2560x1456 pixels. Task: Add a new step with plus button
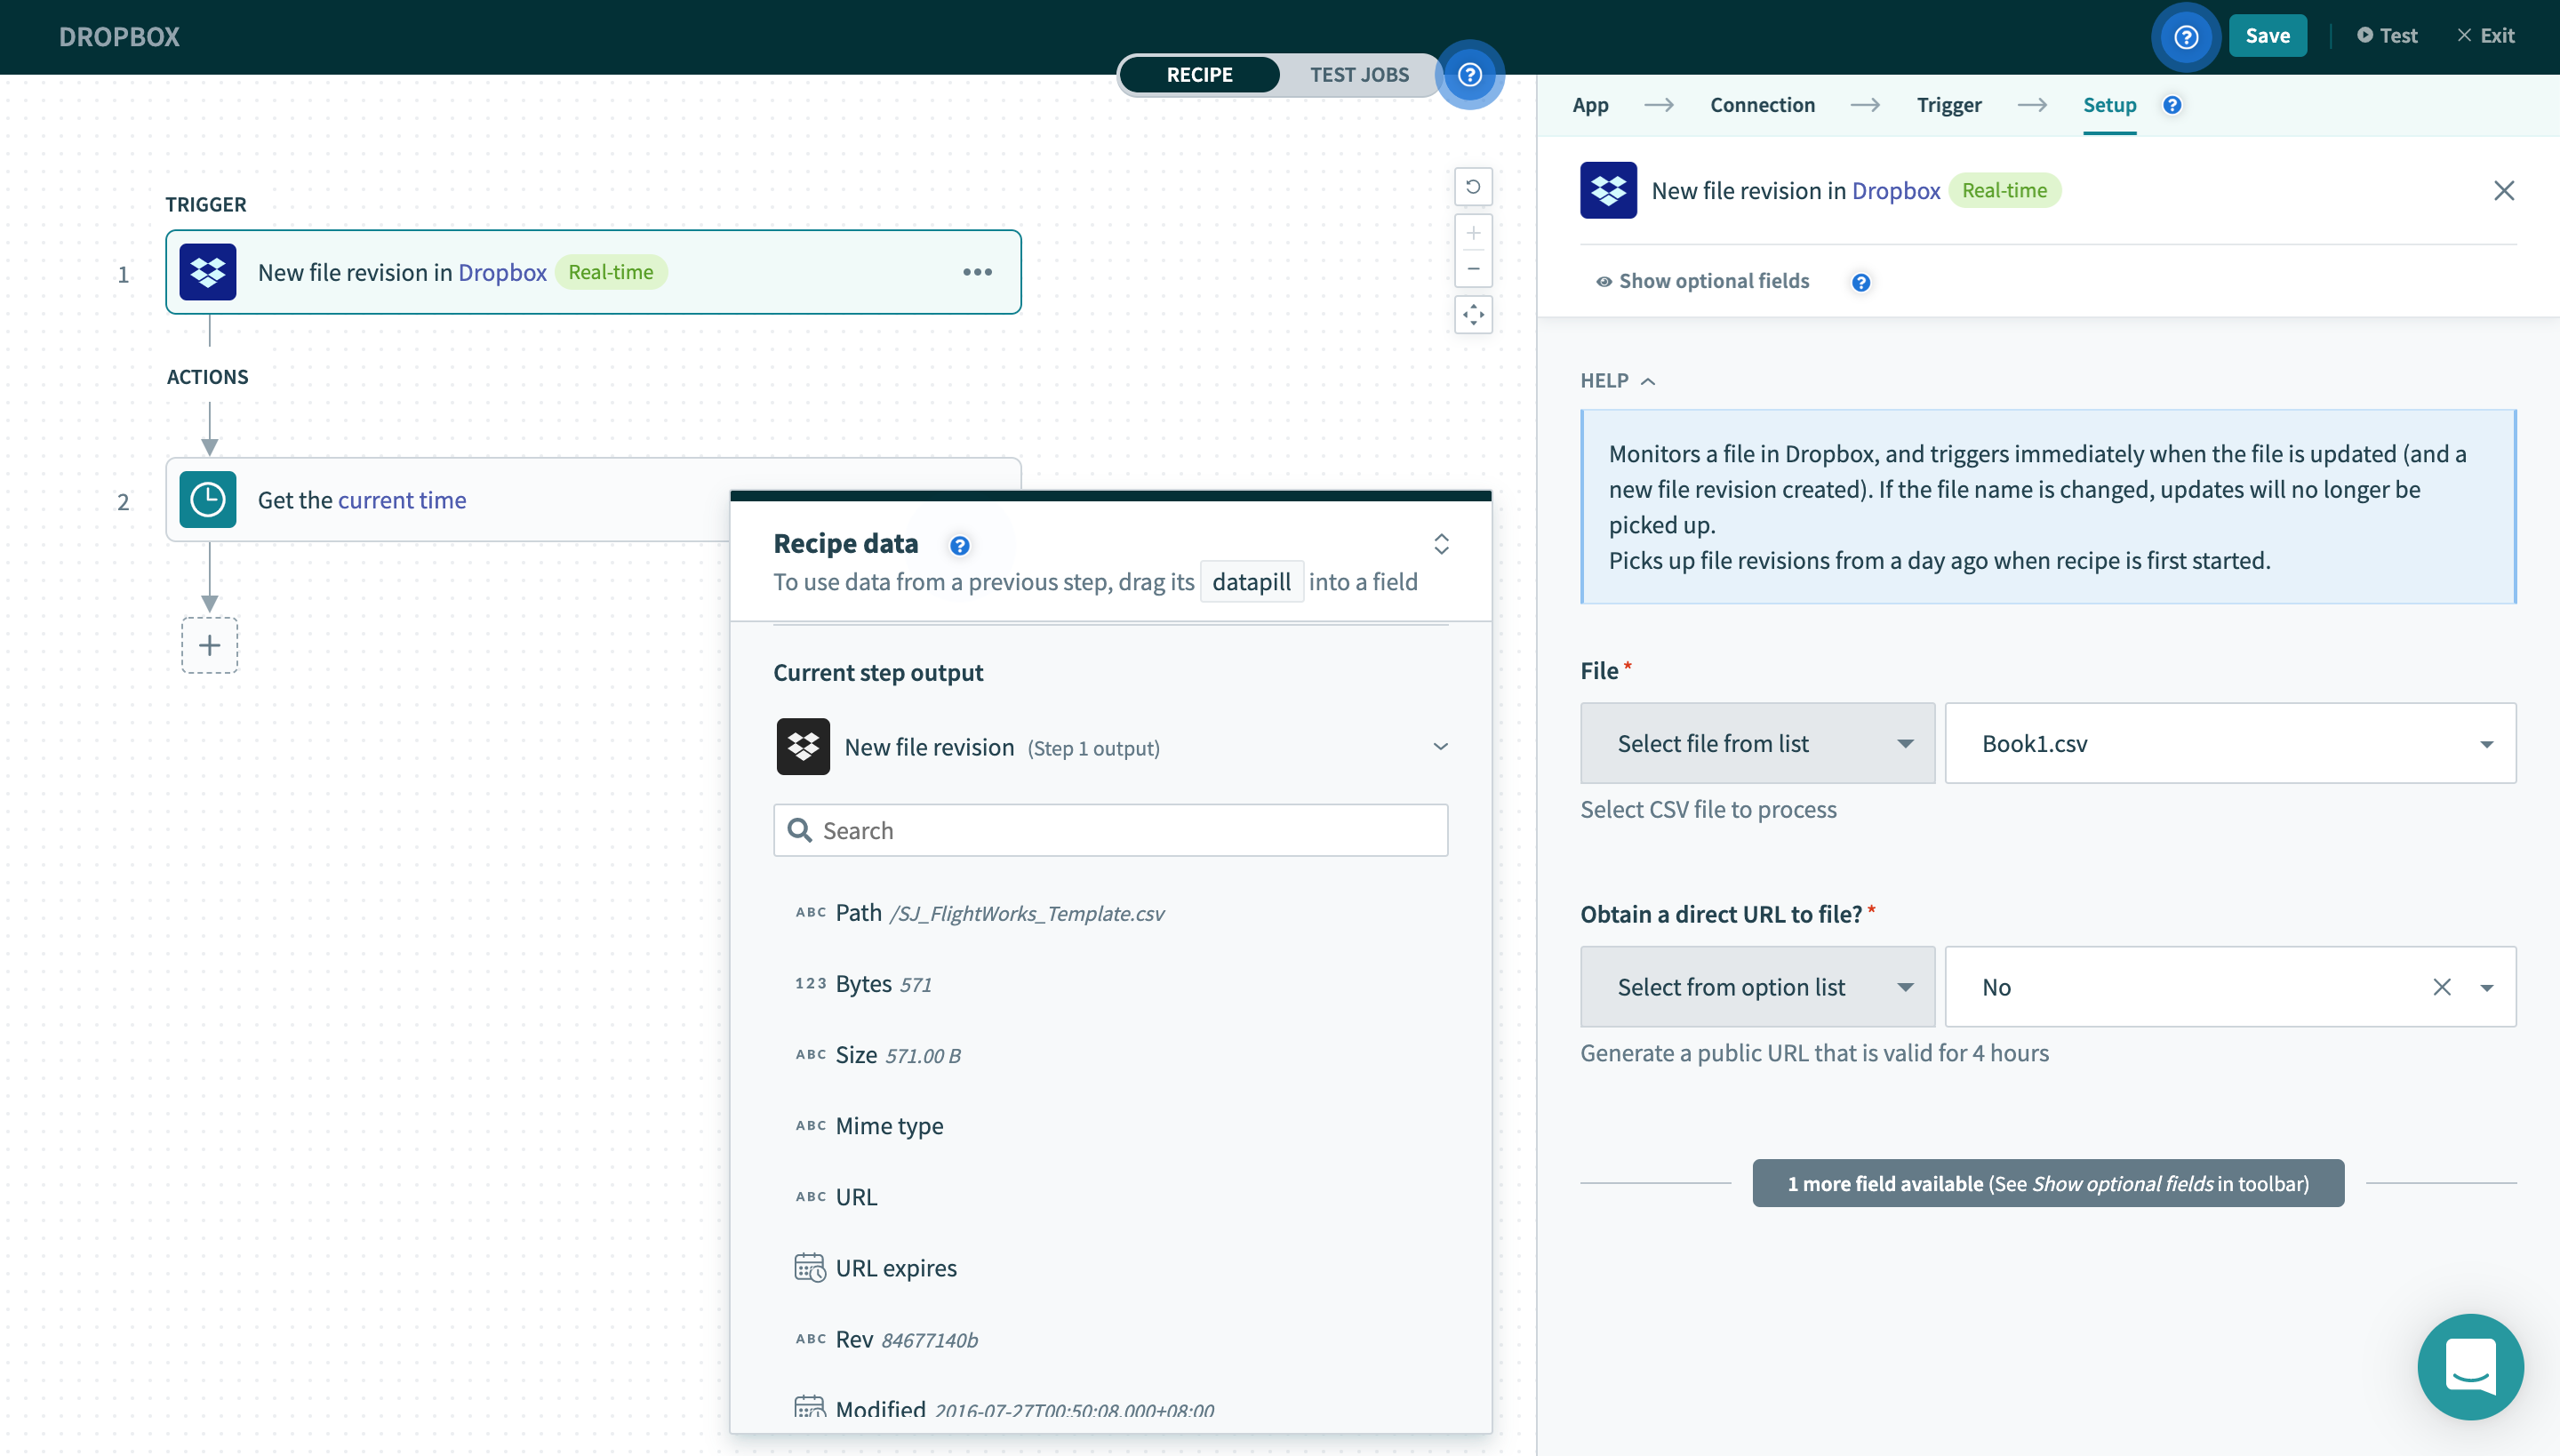point(209,645)
